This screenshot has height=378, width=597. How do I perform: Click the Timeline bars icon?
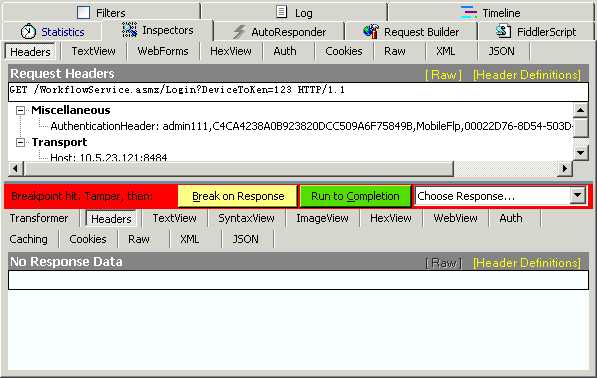pyautogui.click(x=469, y=12)
